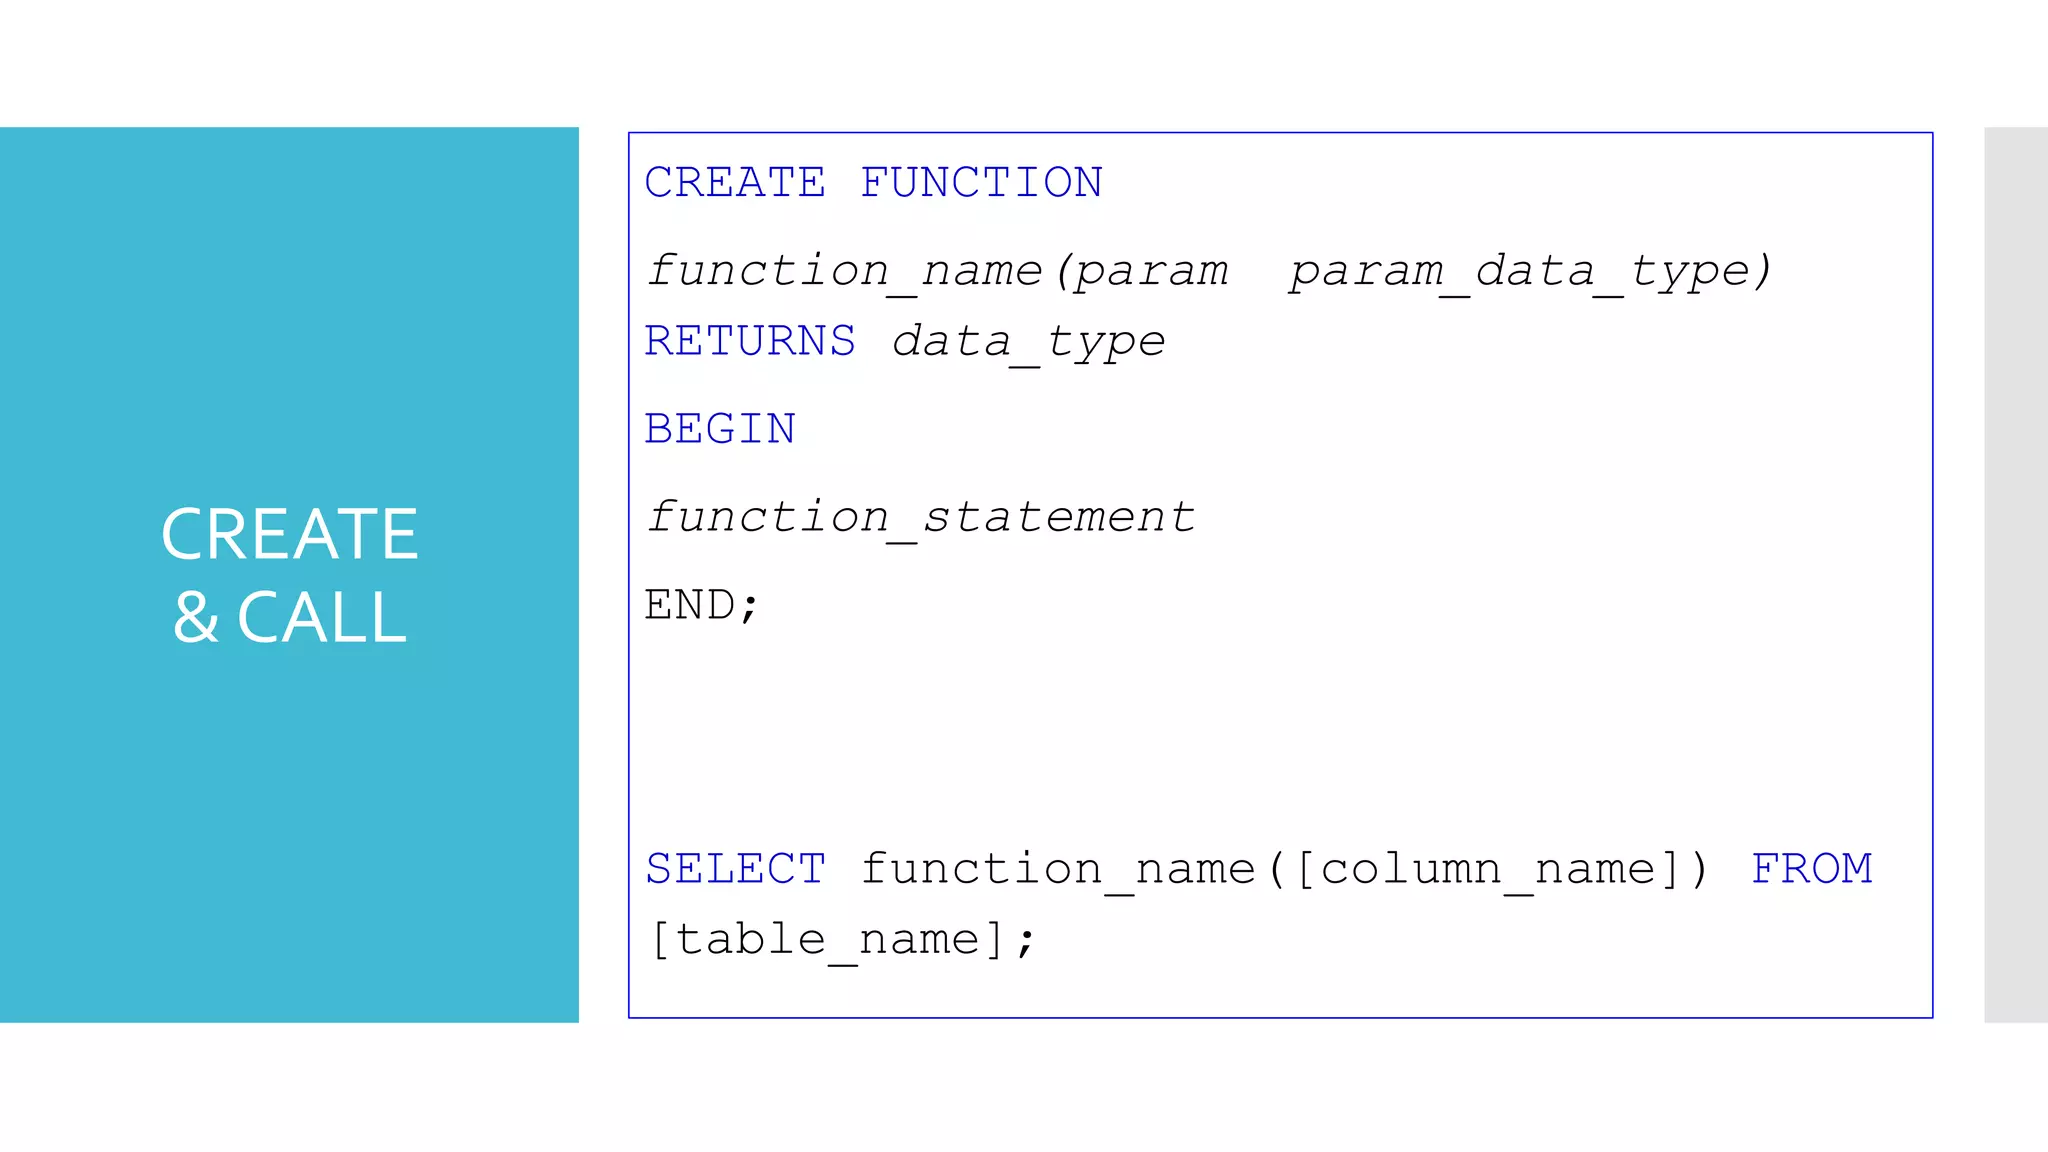Click the italic "data_type" after RETURNS

(1028, 342)
